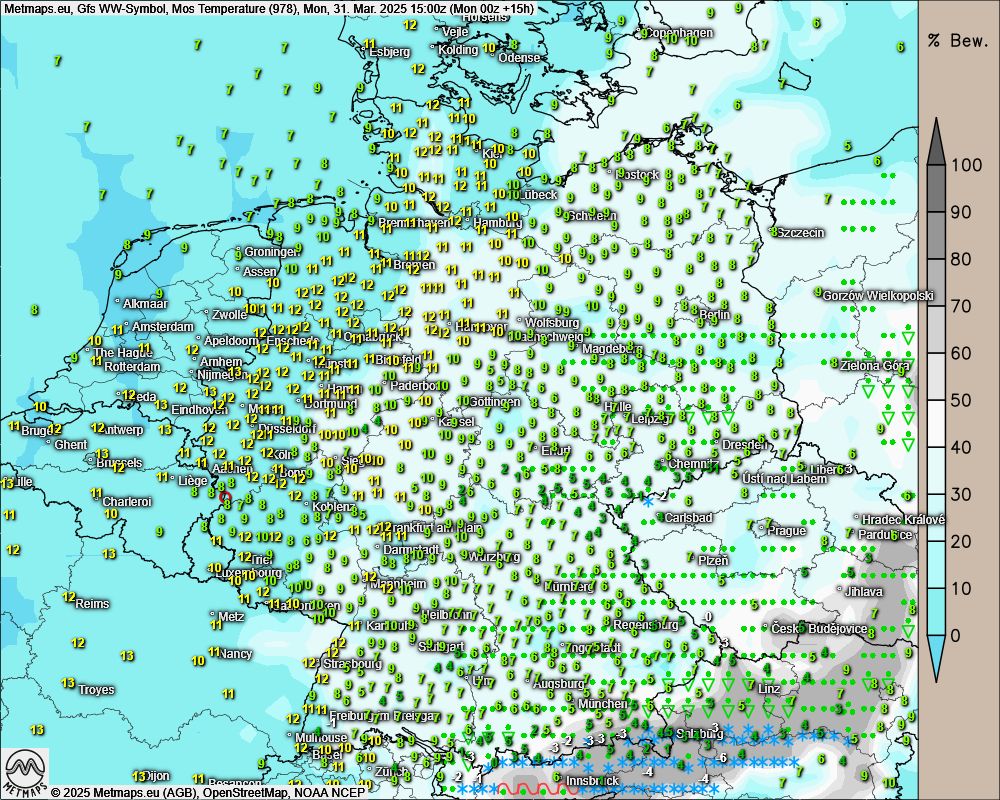
Task: Click the green triangle symbol right of České Budějovice
Action: (x=907, y=630)
